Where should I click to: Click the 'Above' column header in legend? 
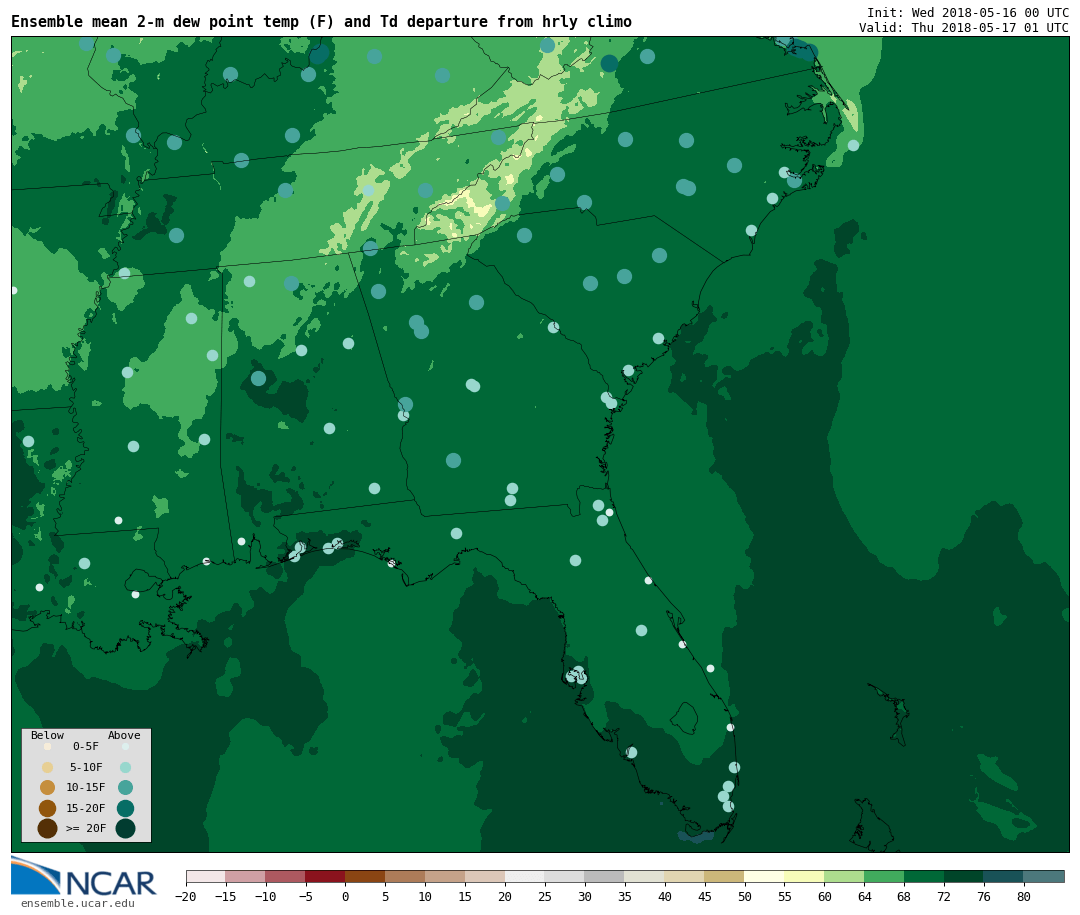[x=124, y=735]
